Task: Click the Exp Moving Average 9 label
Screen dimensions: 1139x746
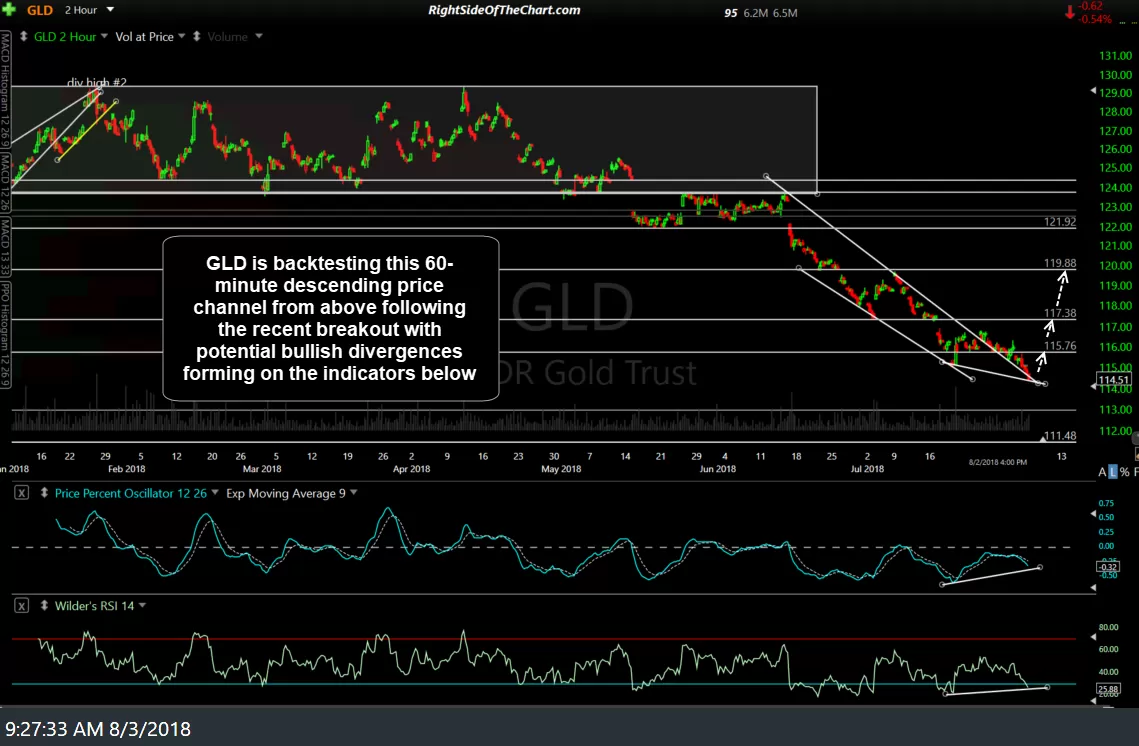Action: pos(285,493)
